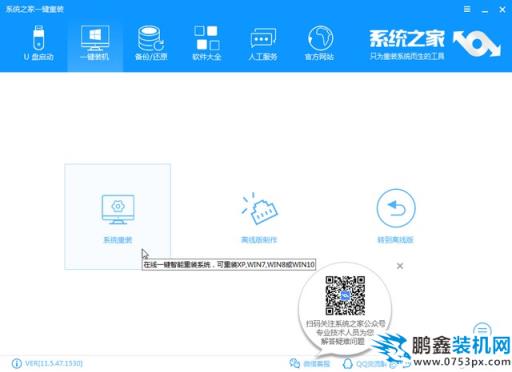Image resolution: width=512 pixels, height=372 pixels.
Task: Click the version info circle icon
Action: (x=17, y=363)
